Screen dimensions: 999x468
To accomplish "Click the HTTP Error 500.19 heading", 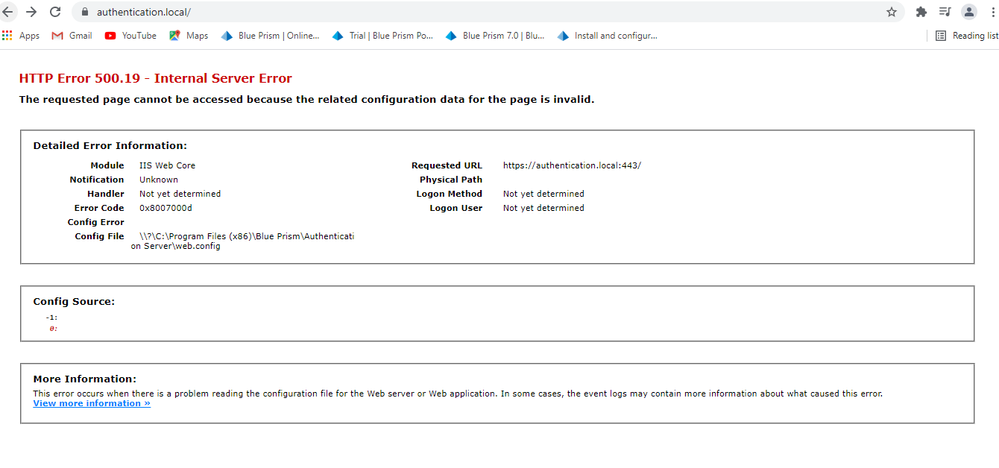I will coord(155,78).
